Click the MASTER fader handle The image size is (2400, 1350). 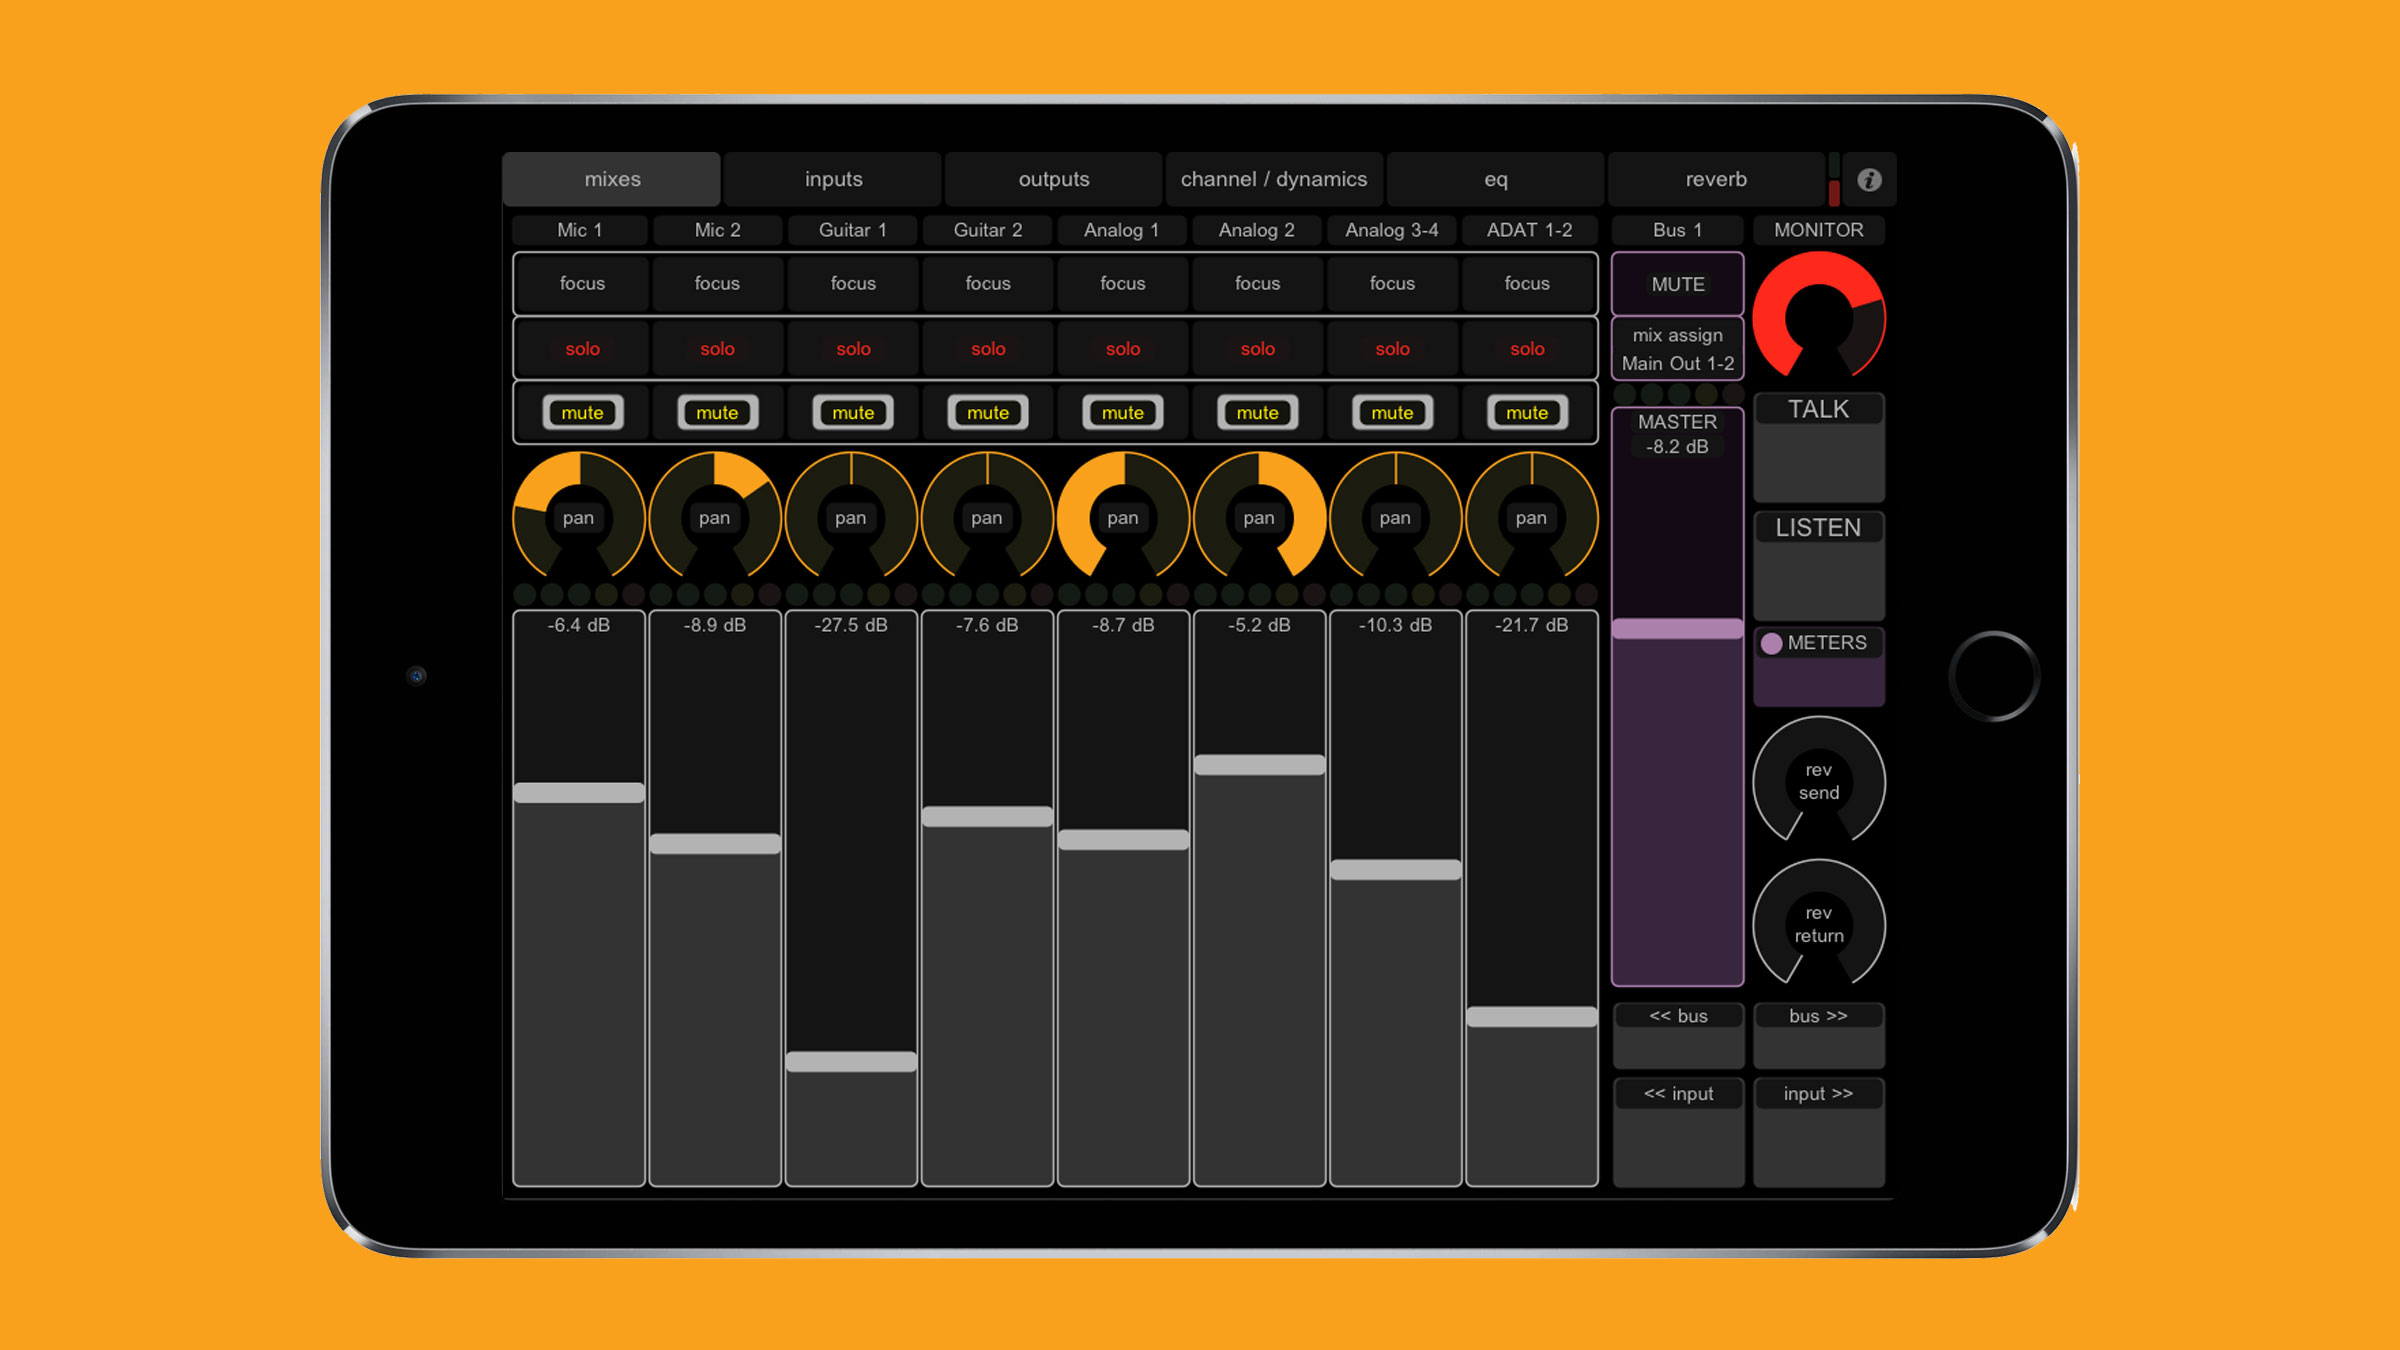point(1678,628)
